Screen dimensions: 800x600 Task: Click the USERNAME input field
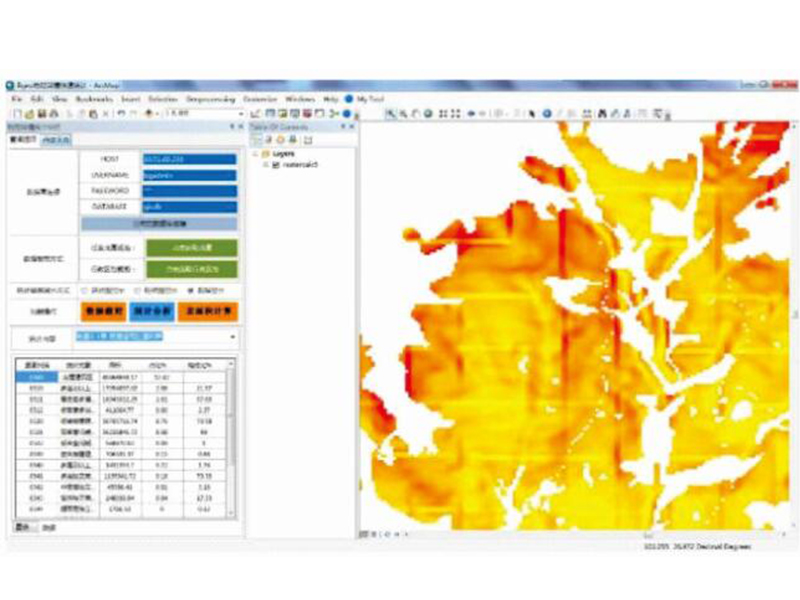(189, 175)
